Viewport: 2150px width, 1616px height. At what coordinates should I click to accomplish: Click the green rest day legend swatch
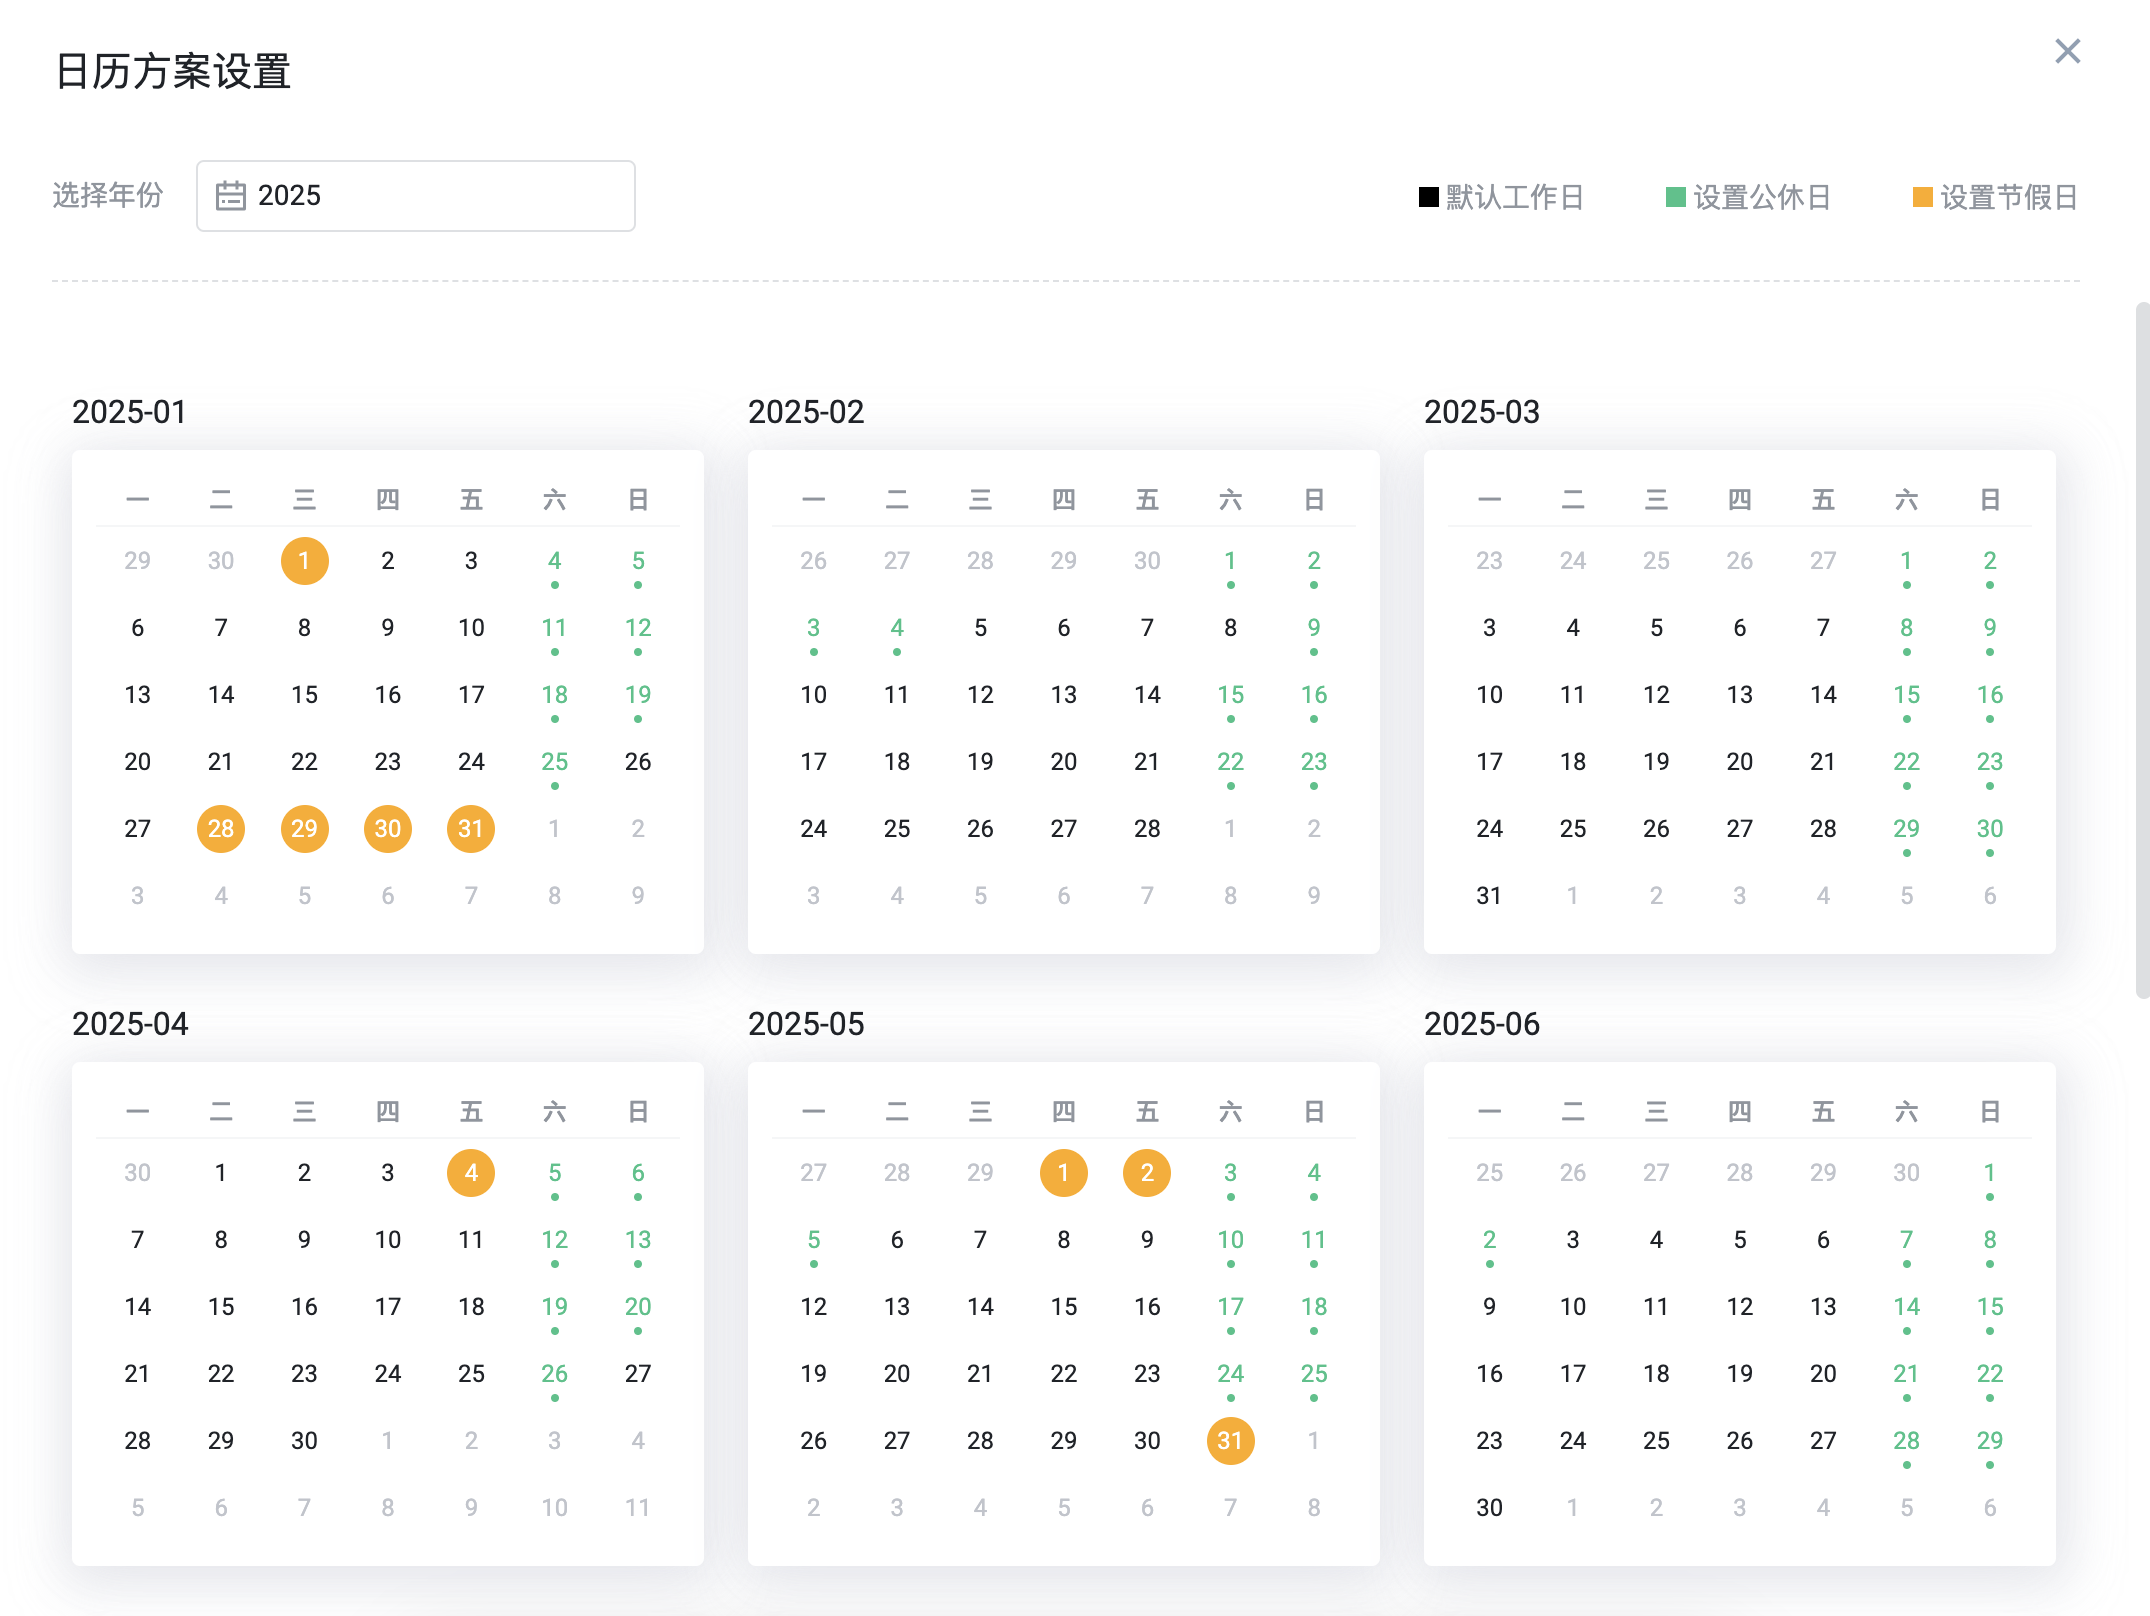click(1675, 197)
